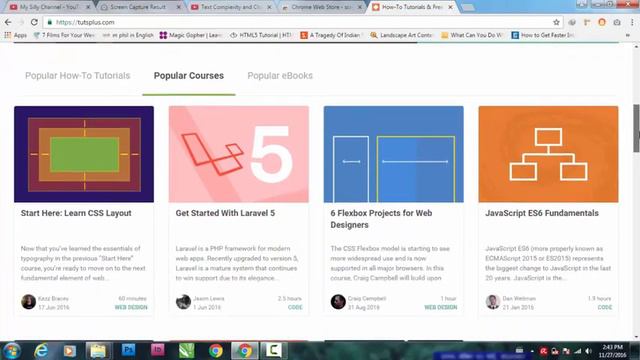The image size is (640, 360).
Task: Launch Photoshop from the taskbar
Action: tap(128, 350)
